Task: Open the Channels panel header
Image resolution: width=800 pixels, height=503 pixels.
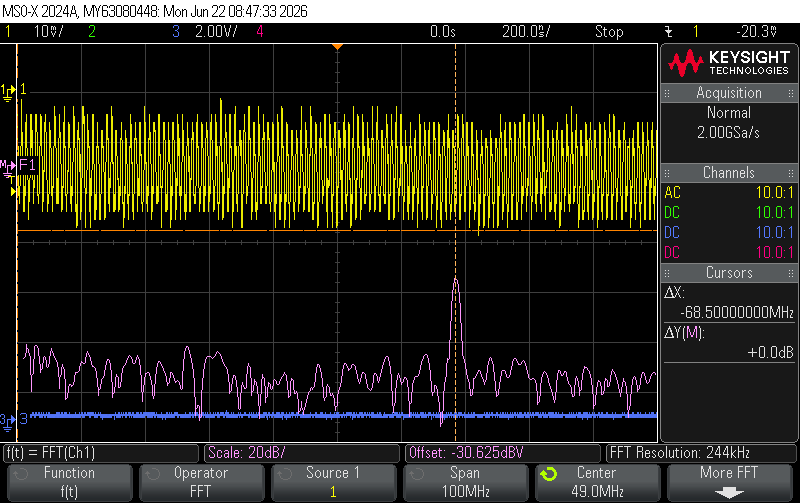Action: (x=729, y=172)
